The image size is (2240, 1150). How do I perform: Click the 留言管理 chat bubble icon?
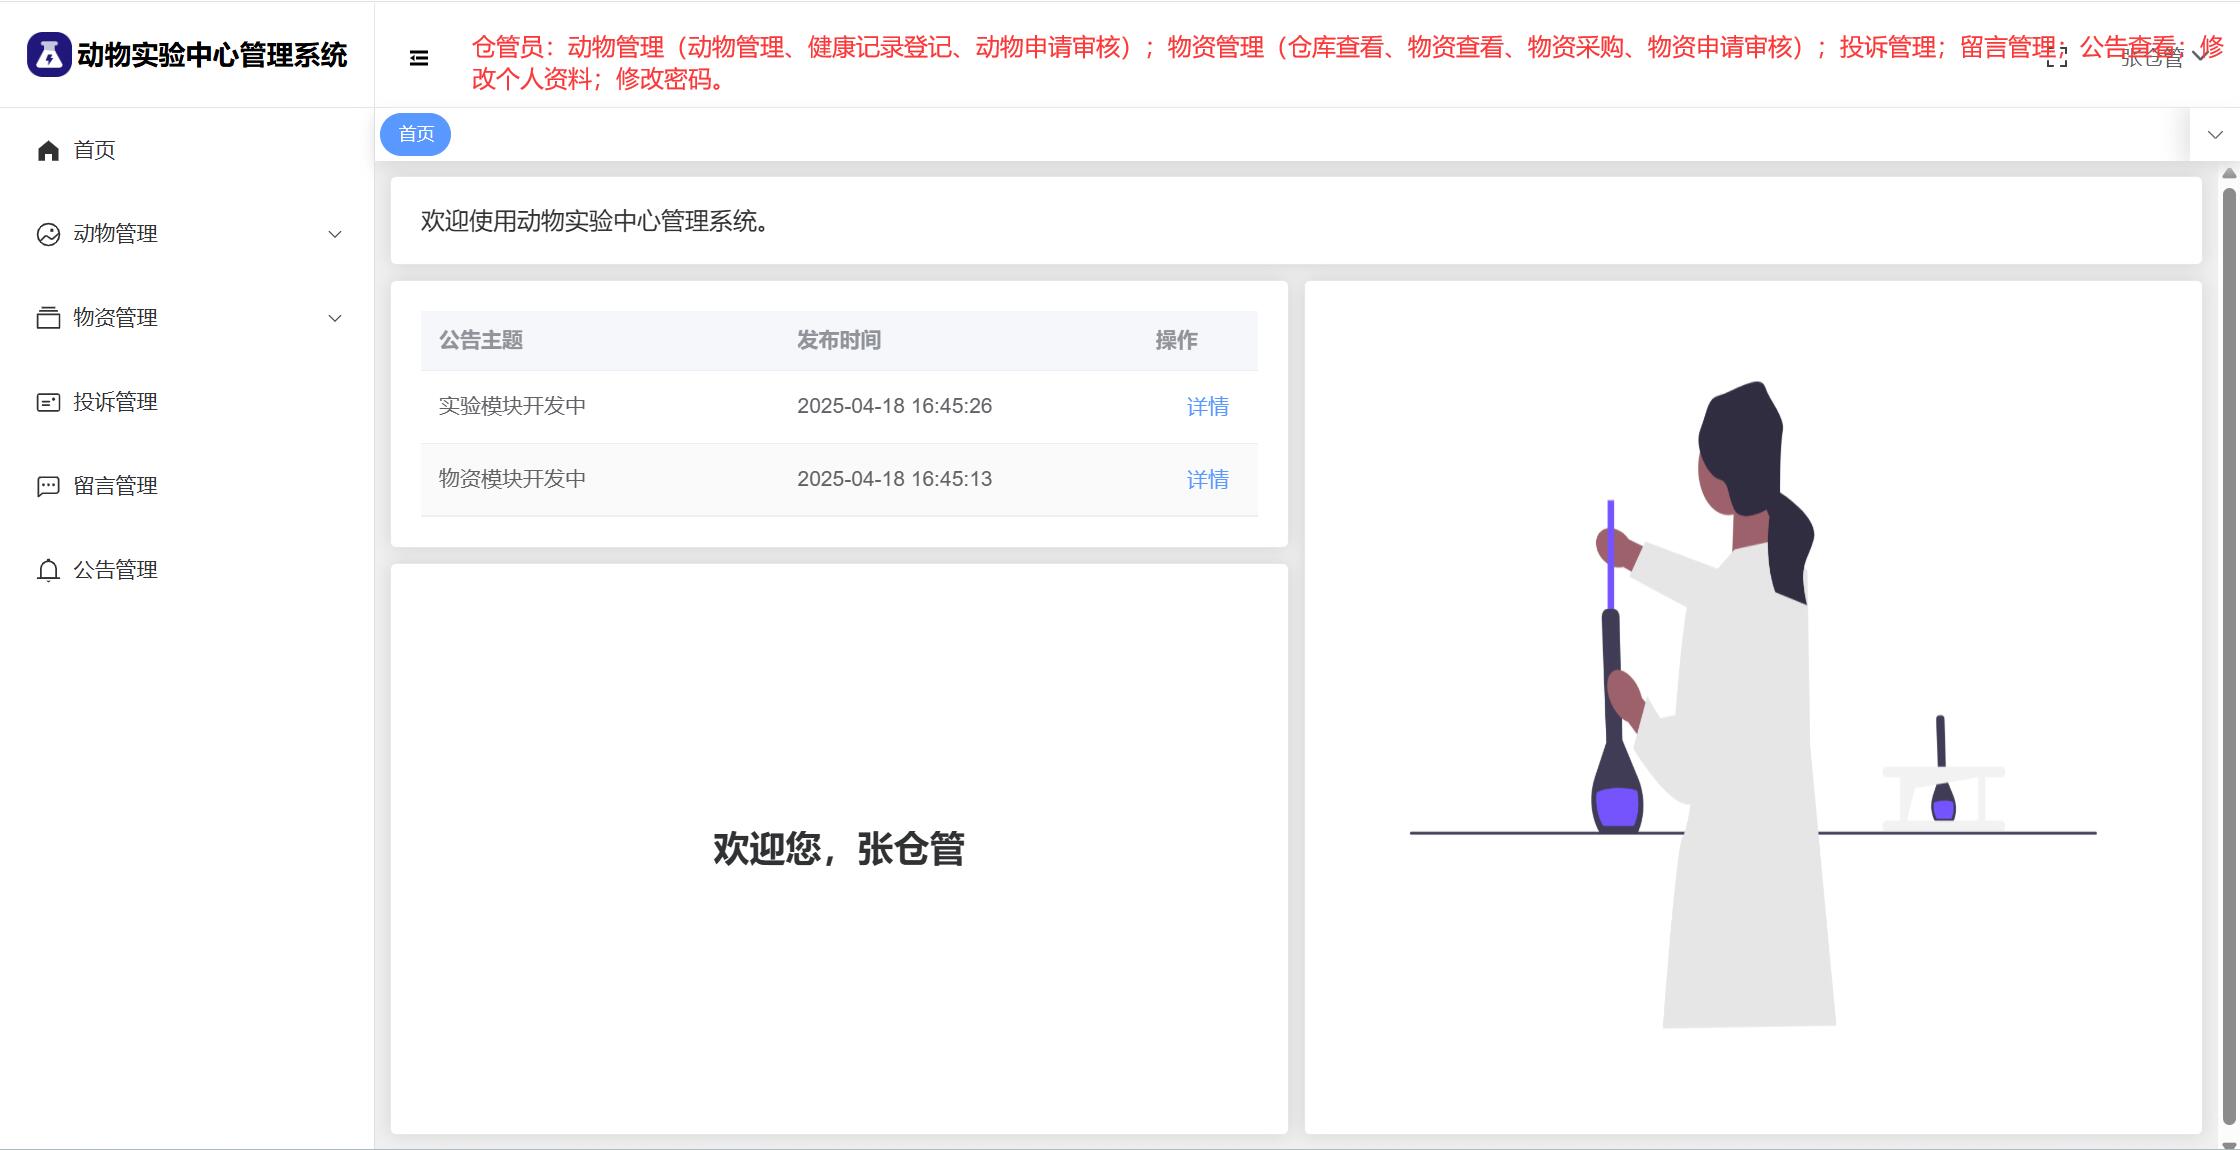coord(48,486)
